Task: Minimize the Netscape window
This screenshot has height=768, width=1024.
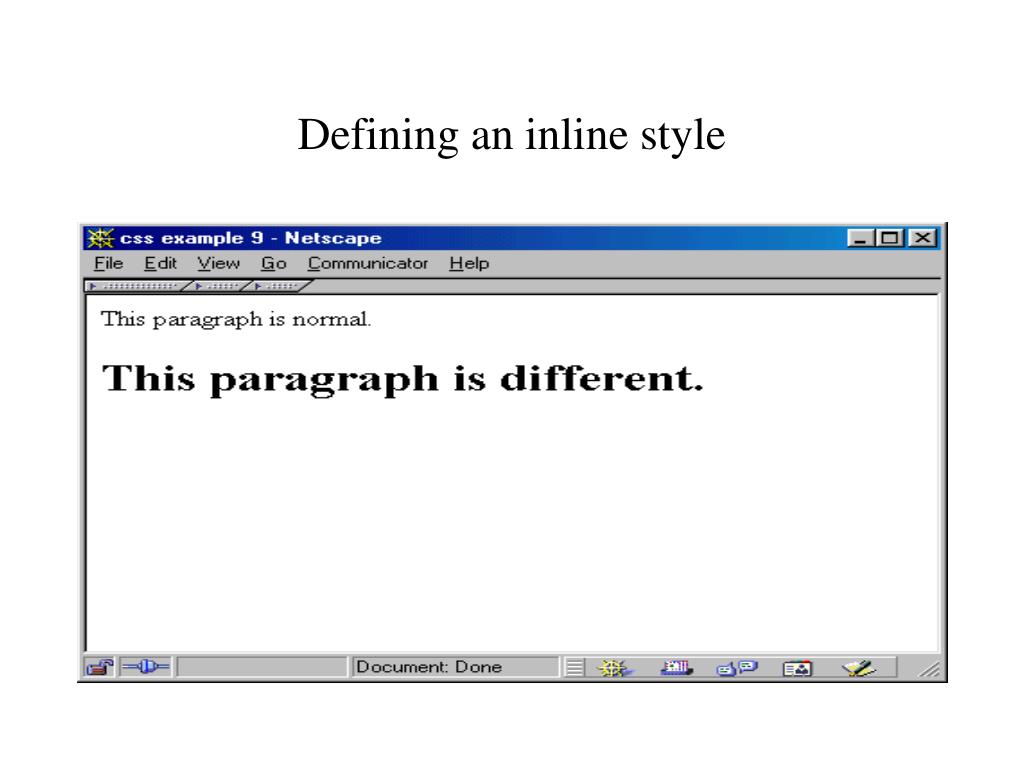Action: pos(860,238)
